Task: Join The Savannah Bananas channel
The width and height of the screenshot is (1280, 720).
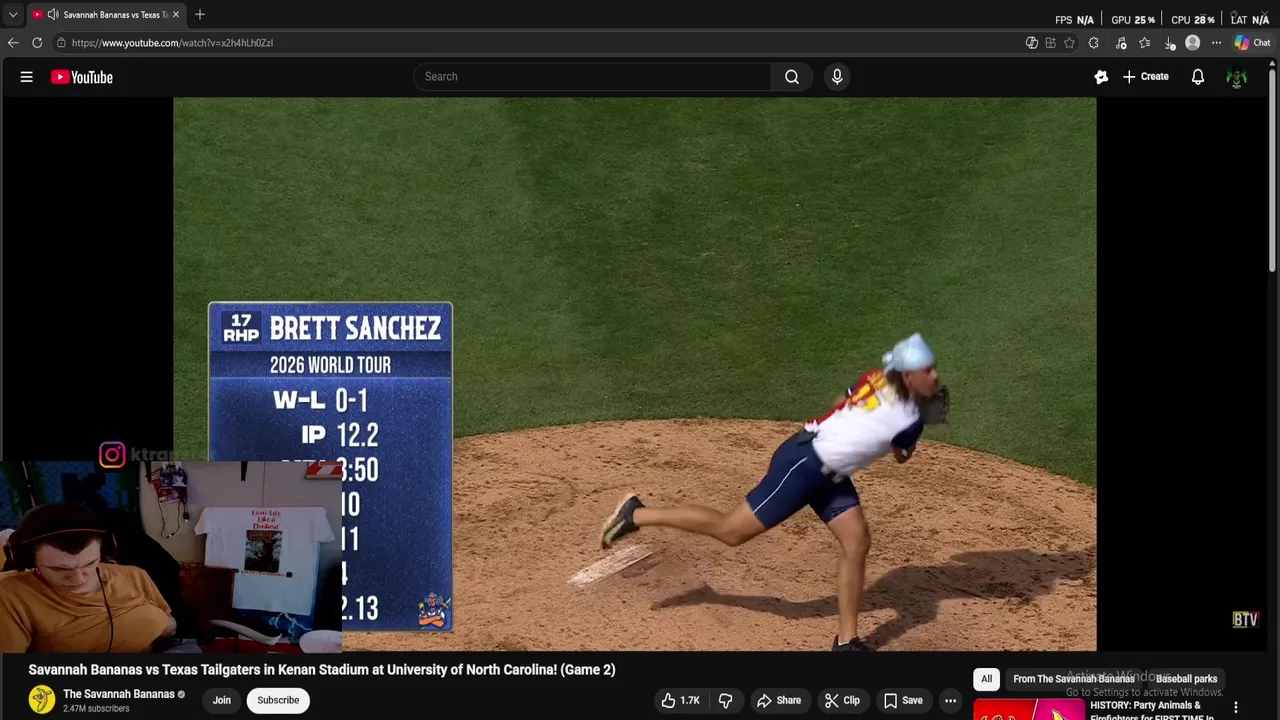Action: coord(221,701)
